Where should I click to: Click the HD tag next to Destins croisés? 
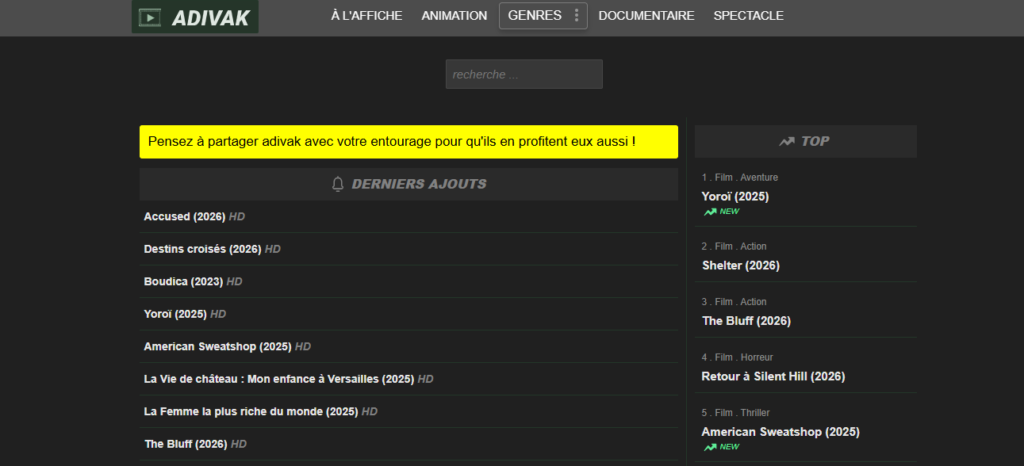[x=273, y=249]
